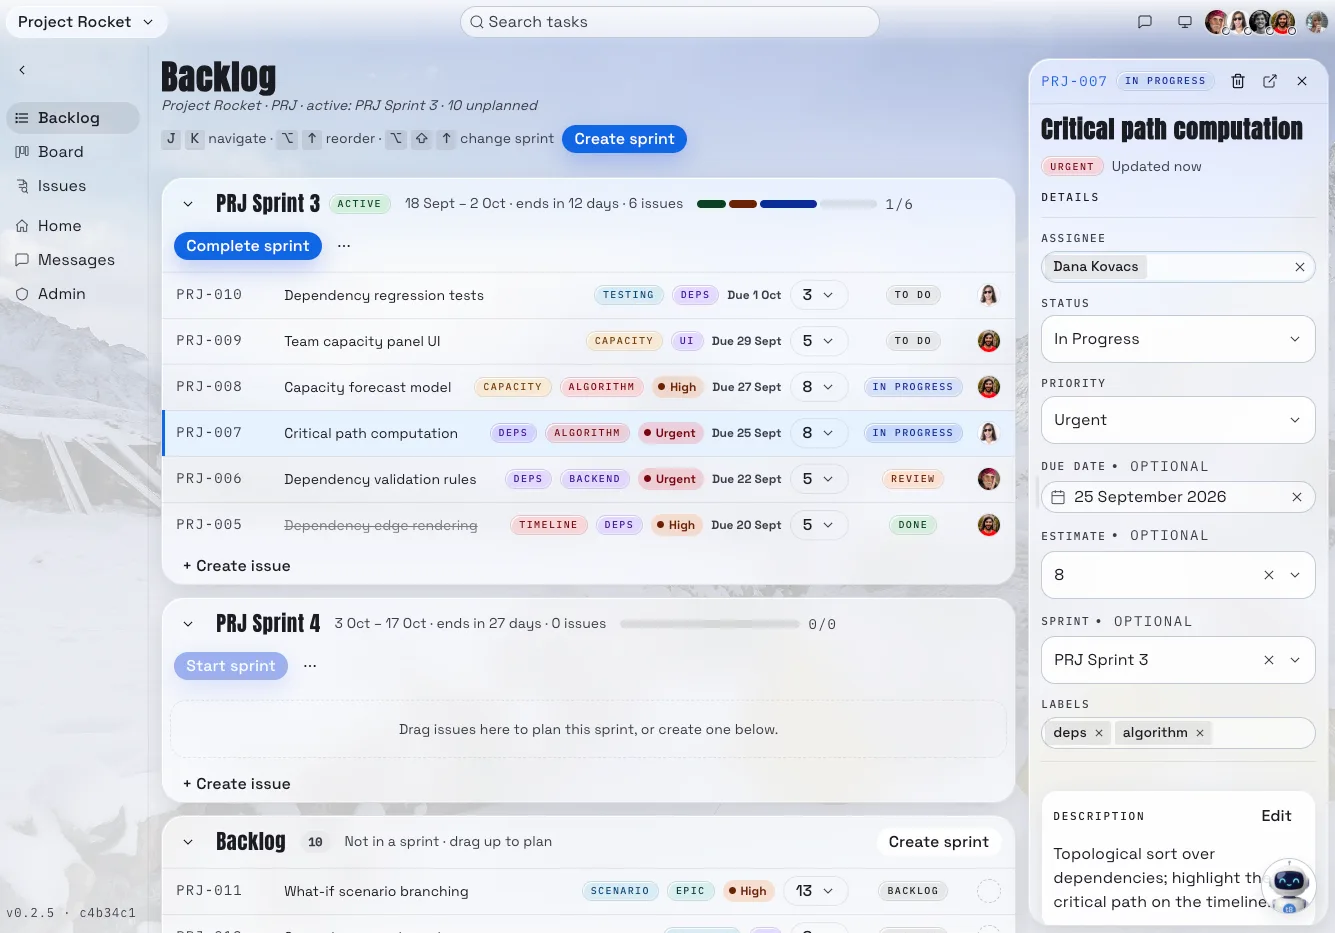Click Edit next to Description
This screenshot has width=1335, height=933.
click(x=1276, y=816)
